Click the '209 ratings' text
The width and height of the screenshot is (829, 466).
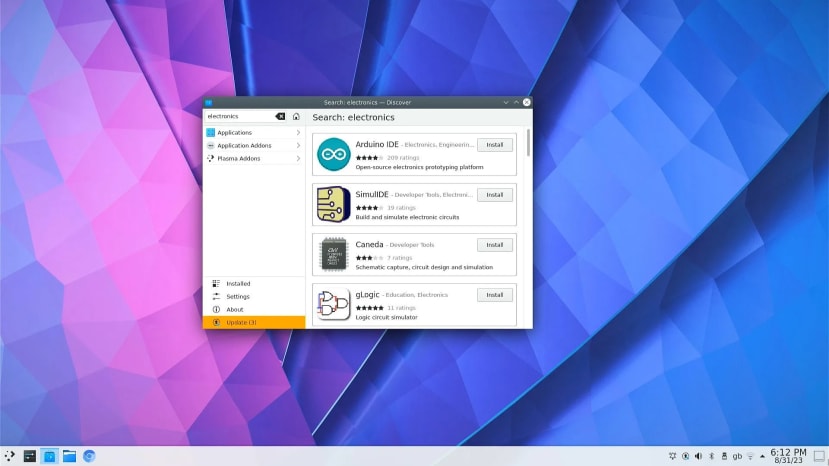[x=403, y=158]
